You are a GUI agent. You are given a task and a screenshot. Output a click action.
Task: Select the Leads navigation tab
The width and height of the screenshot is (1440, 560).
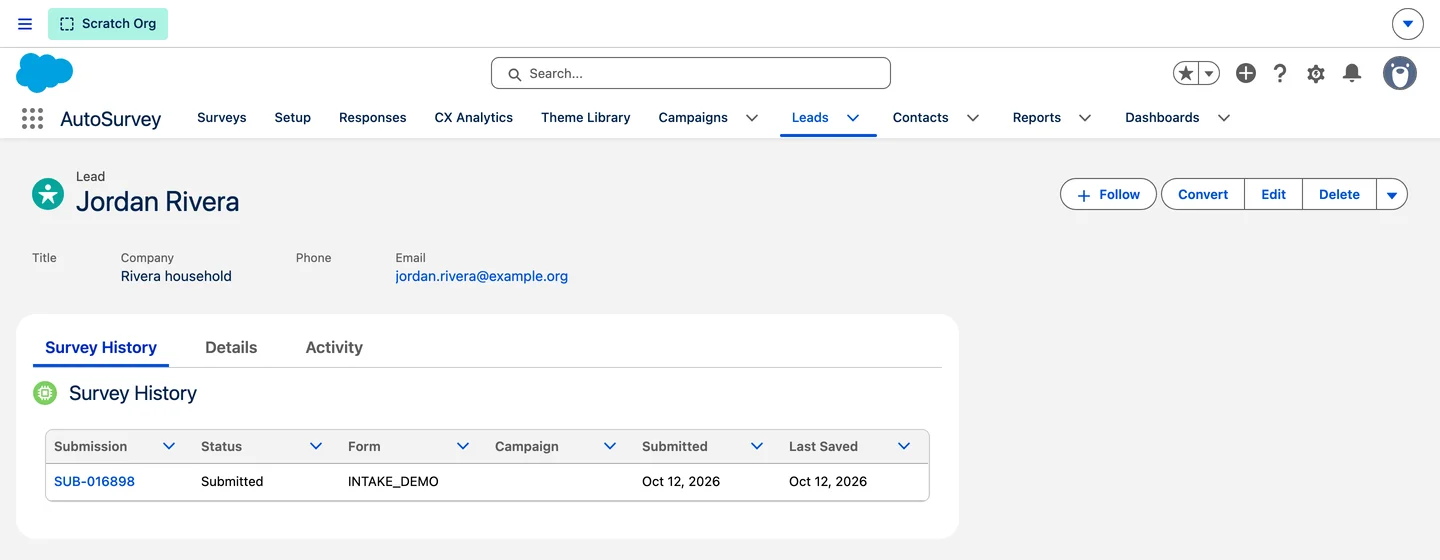810,117
